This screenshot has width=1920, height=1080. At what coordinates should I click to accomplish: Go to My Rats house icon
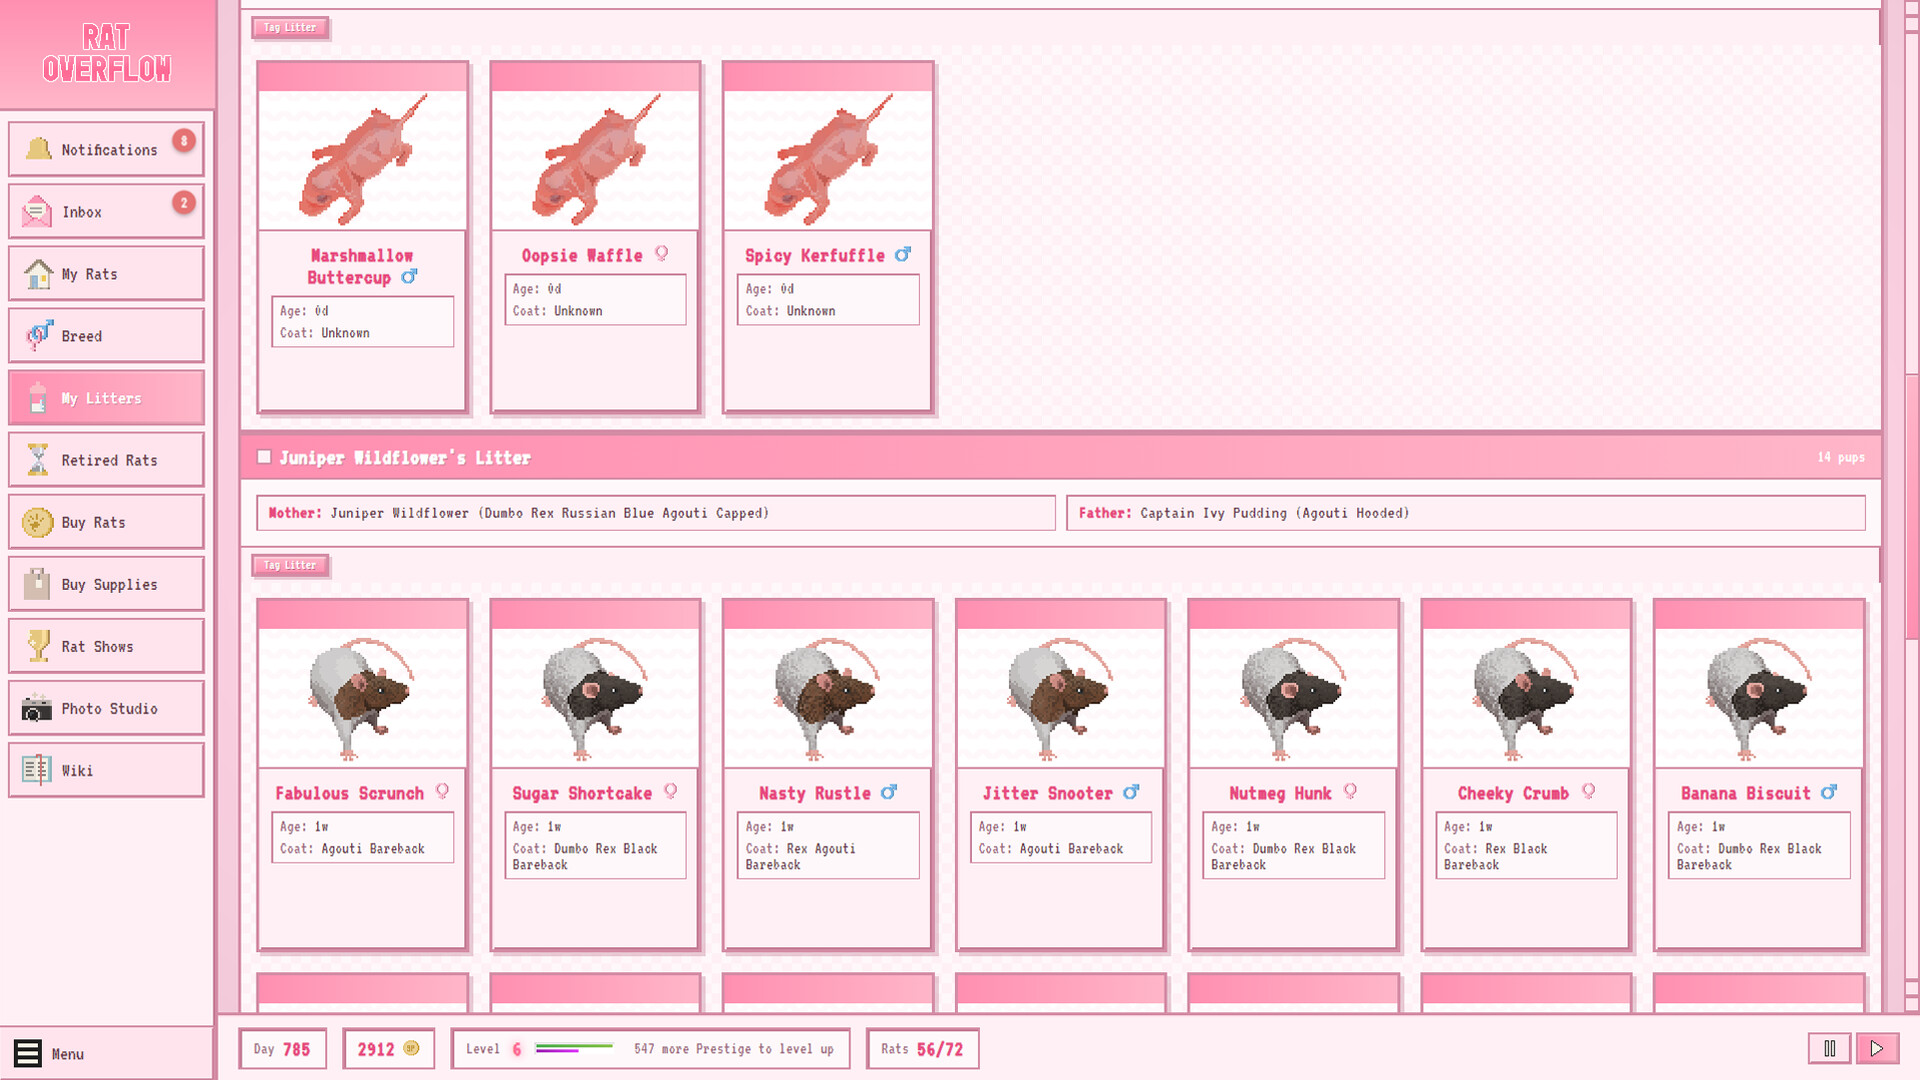[x=37, y=273]
